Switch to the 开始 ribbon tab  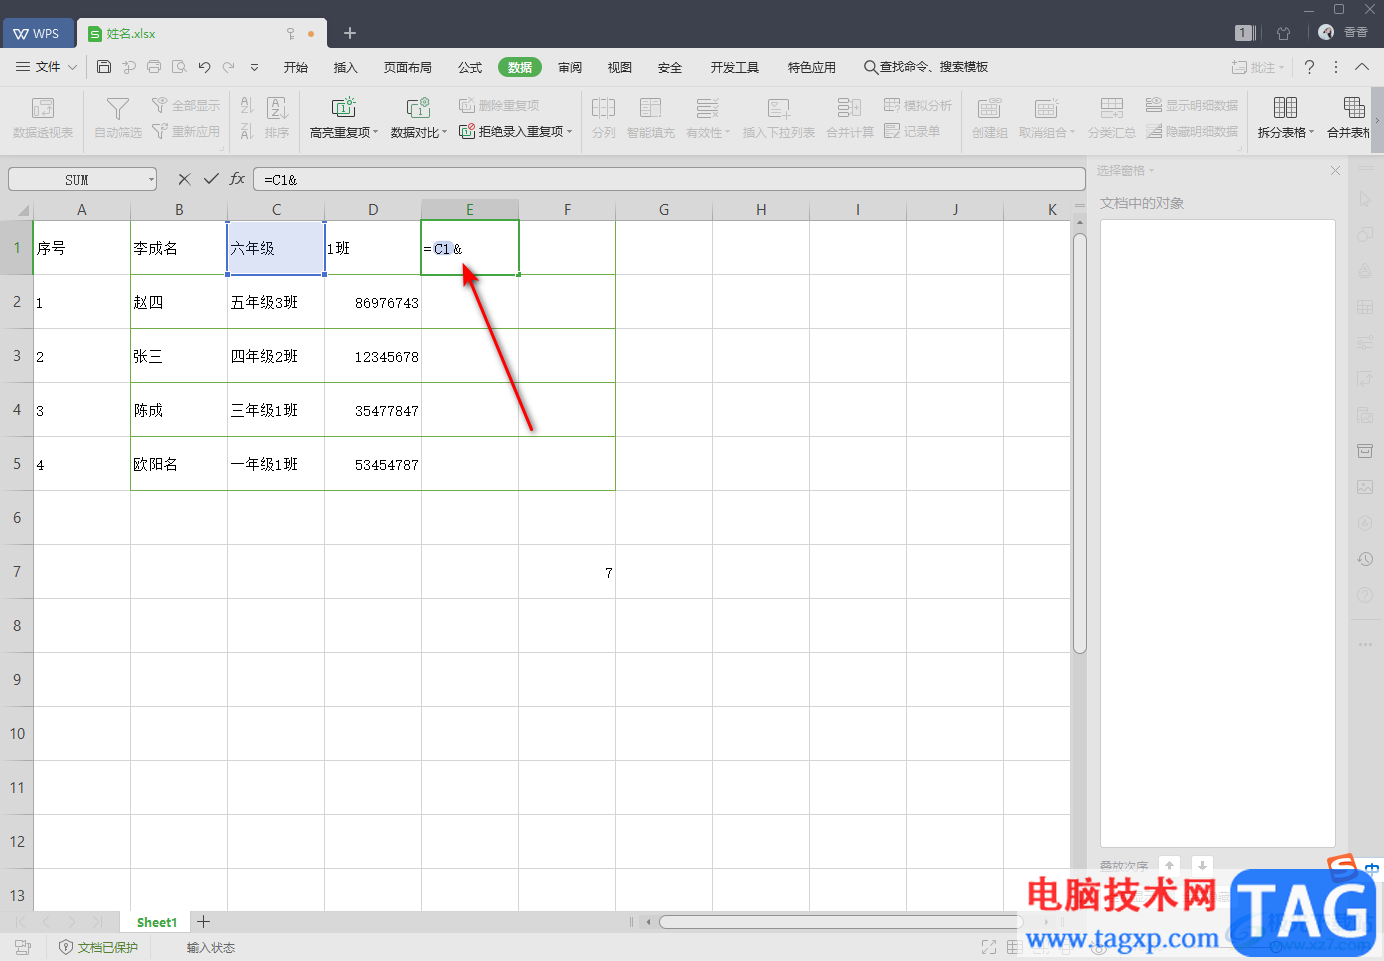coord(296,67)
